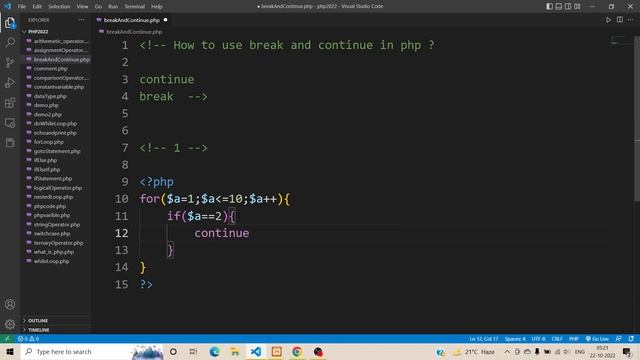Open the View menu
This screenshot has height=360, width=640.
click(82, 7)
